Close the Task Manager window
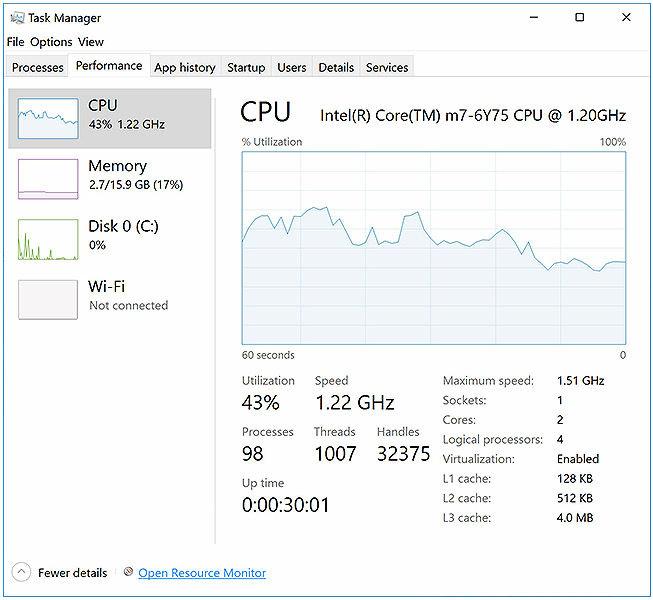 point(626,17)
